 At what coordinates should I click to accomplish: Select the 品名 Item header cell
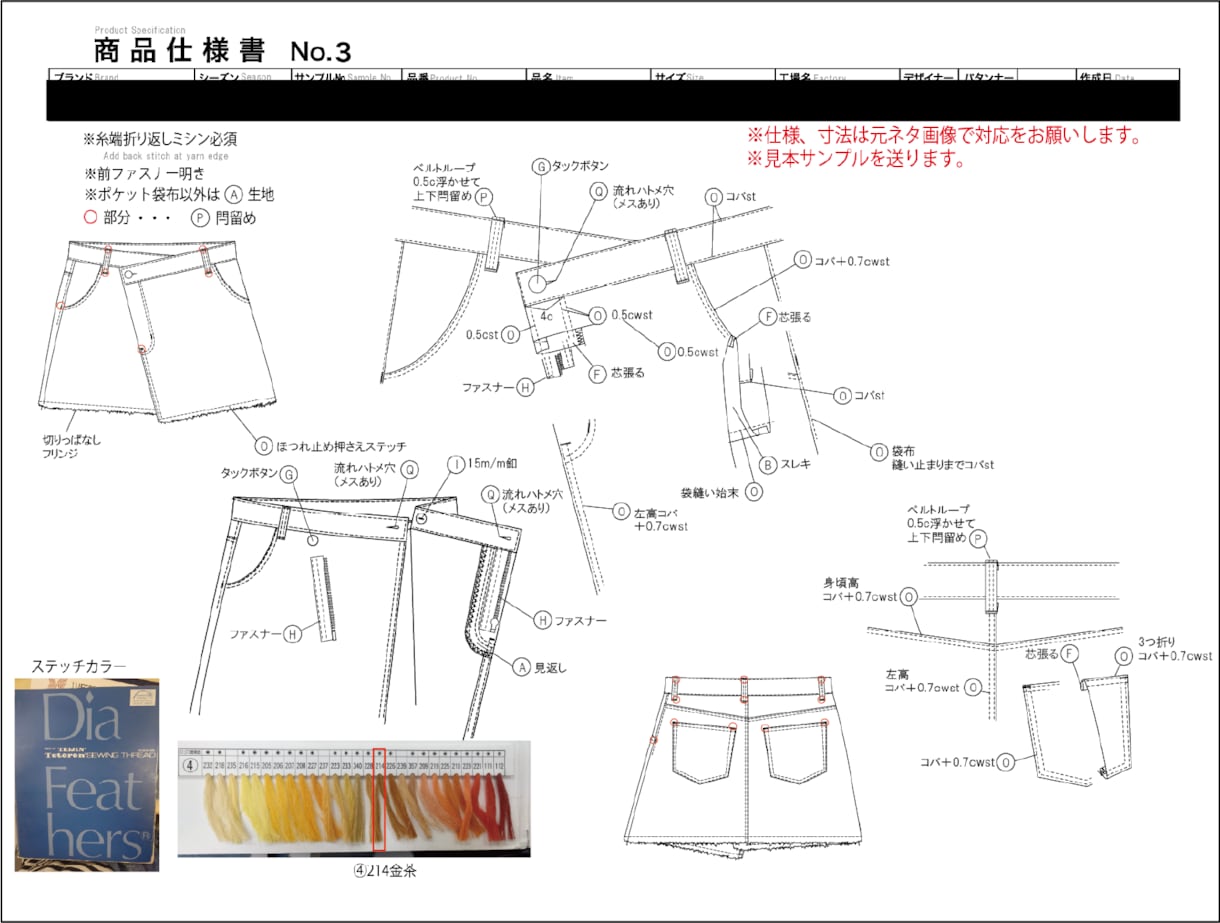point(589,76)
